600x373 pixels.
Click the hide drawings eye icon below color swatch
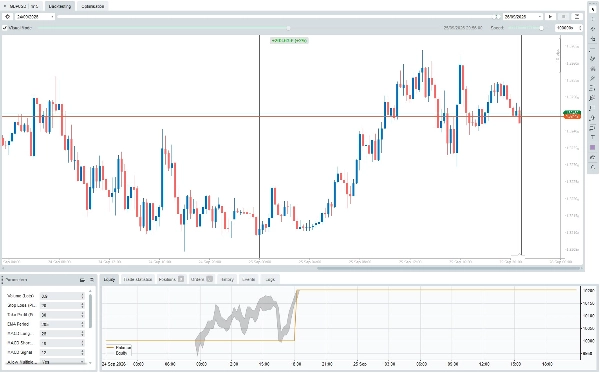click(593, 157)
